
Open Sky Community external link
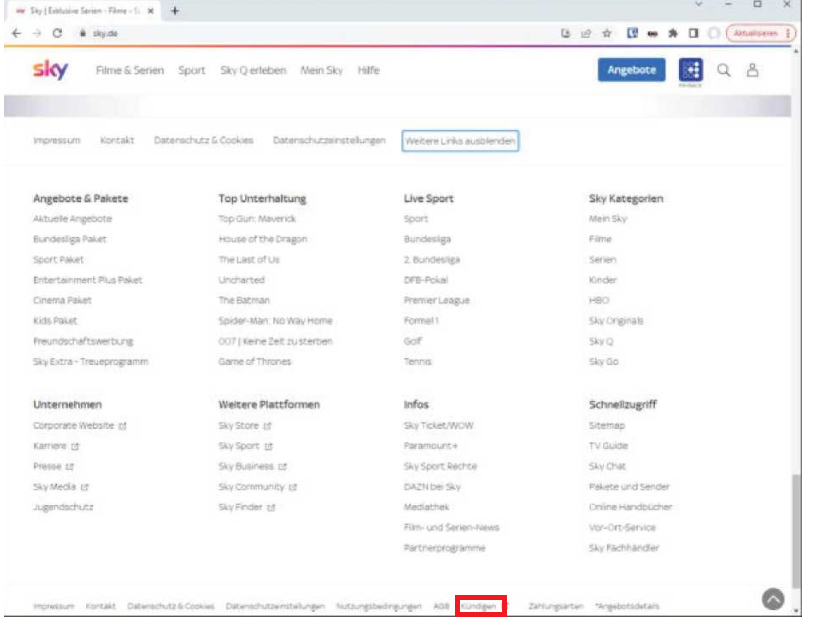click(x=258, y=487)
